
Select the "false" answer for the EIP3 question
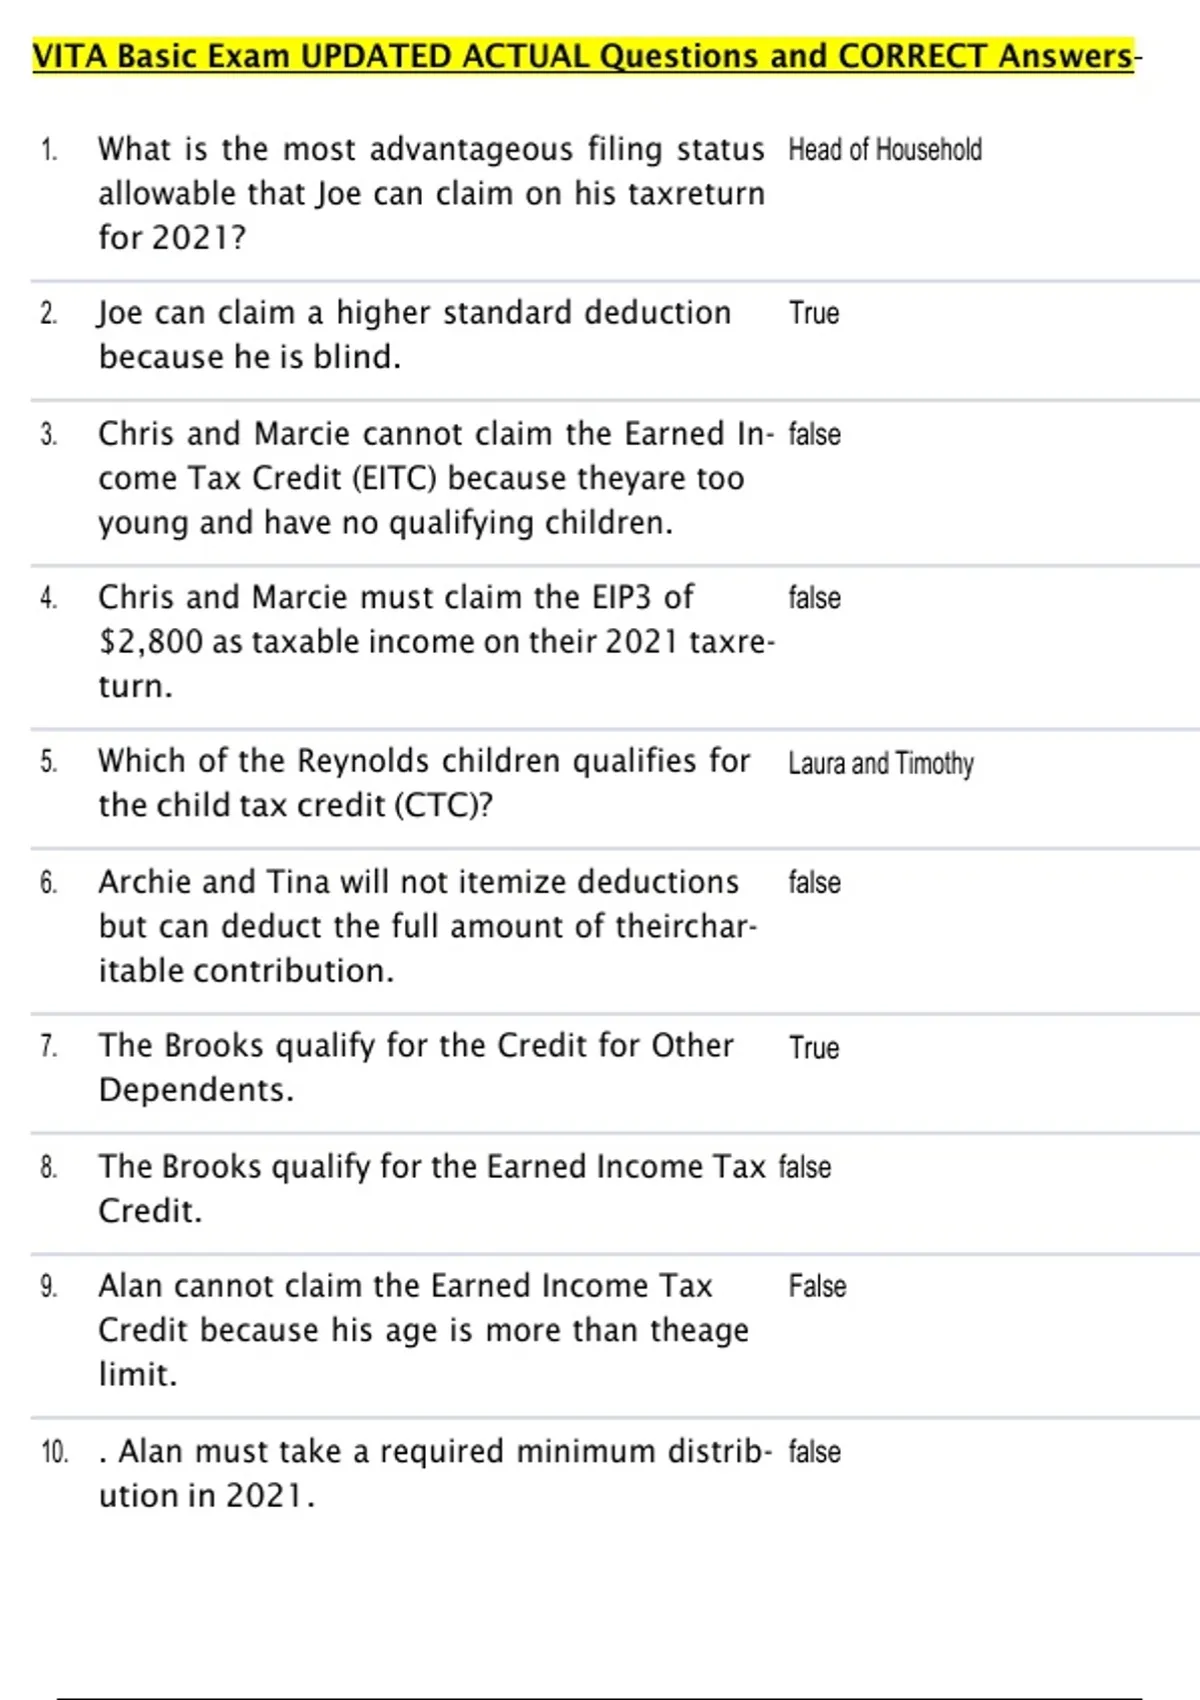pos(814,598)
